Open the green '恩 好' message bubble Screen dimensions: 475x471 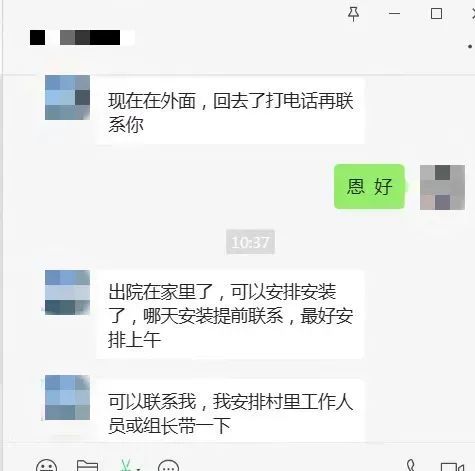(369, 186)
